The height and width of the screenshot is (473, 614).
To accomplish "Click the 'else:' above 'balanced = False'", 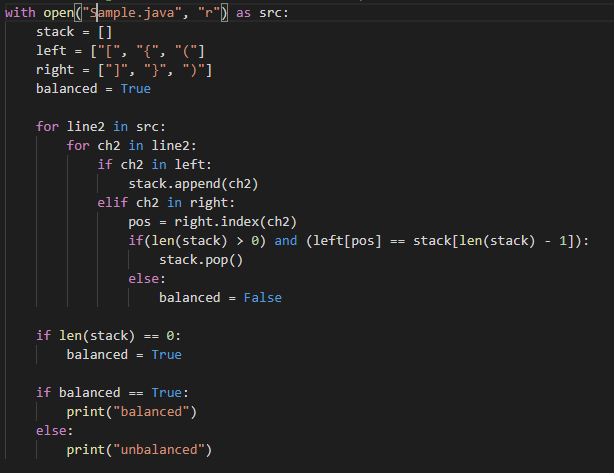I will [147, 279].
